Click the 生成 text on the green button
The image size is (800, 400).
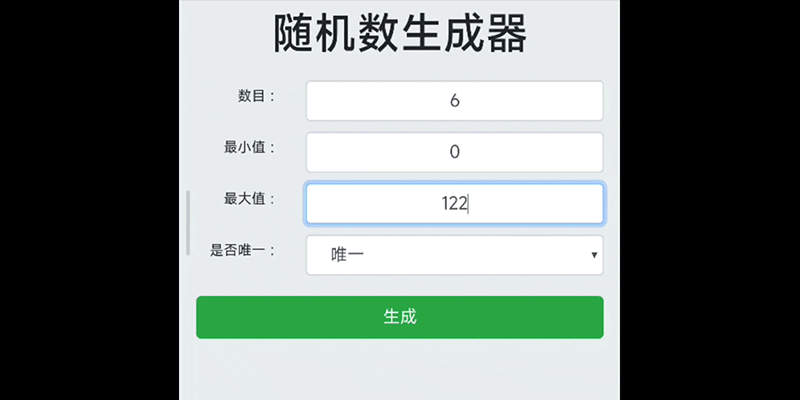tap(400, 317)
